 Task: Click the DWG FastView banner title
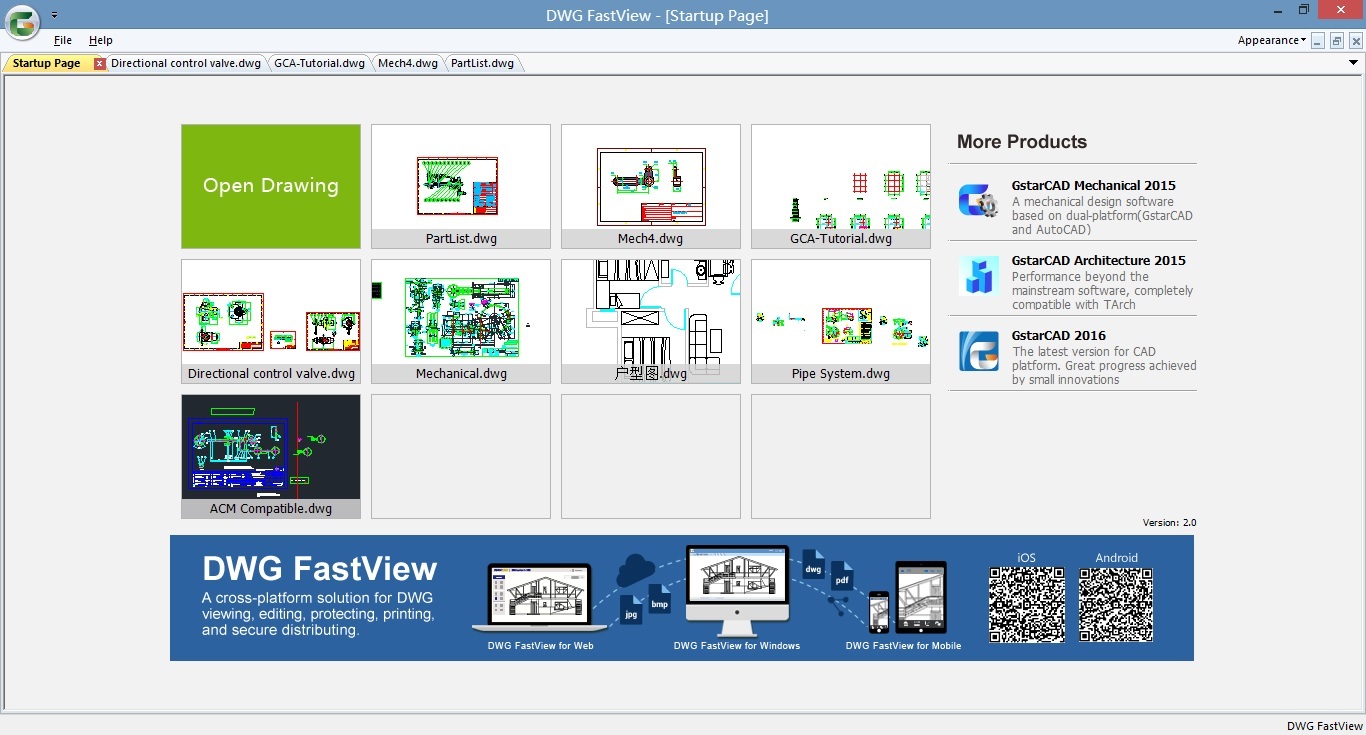(320, 568)
